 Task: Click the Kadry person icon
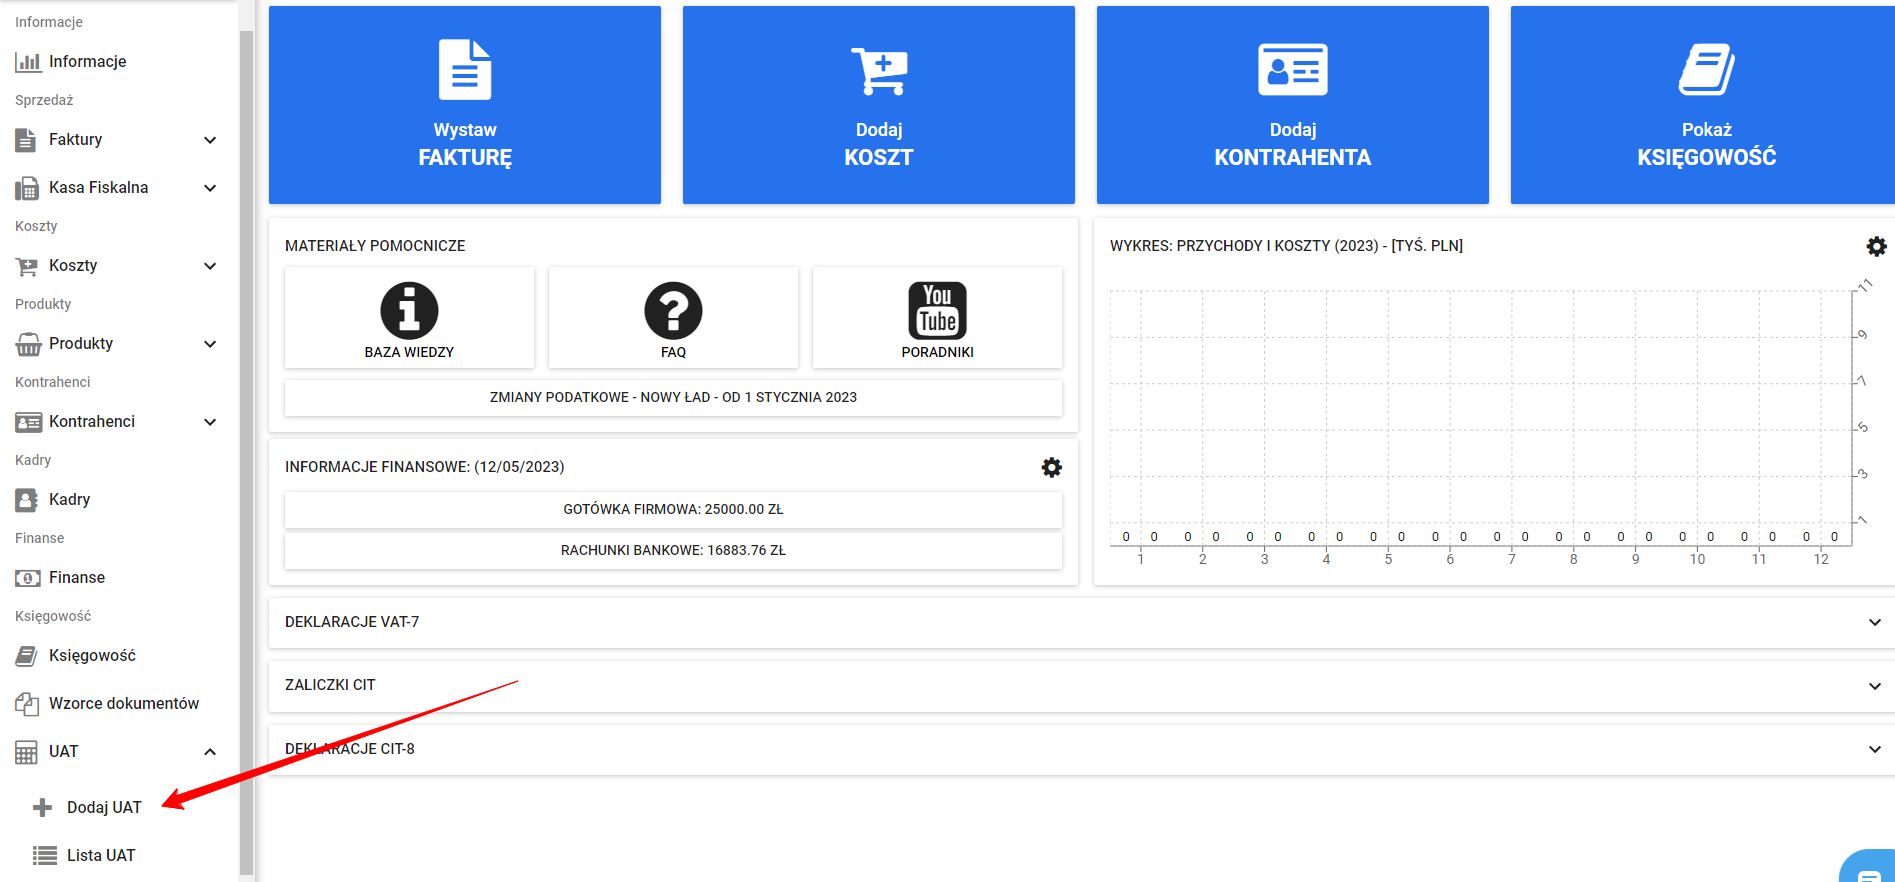27,500
